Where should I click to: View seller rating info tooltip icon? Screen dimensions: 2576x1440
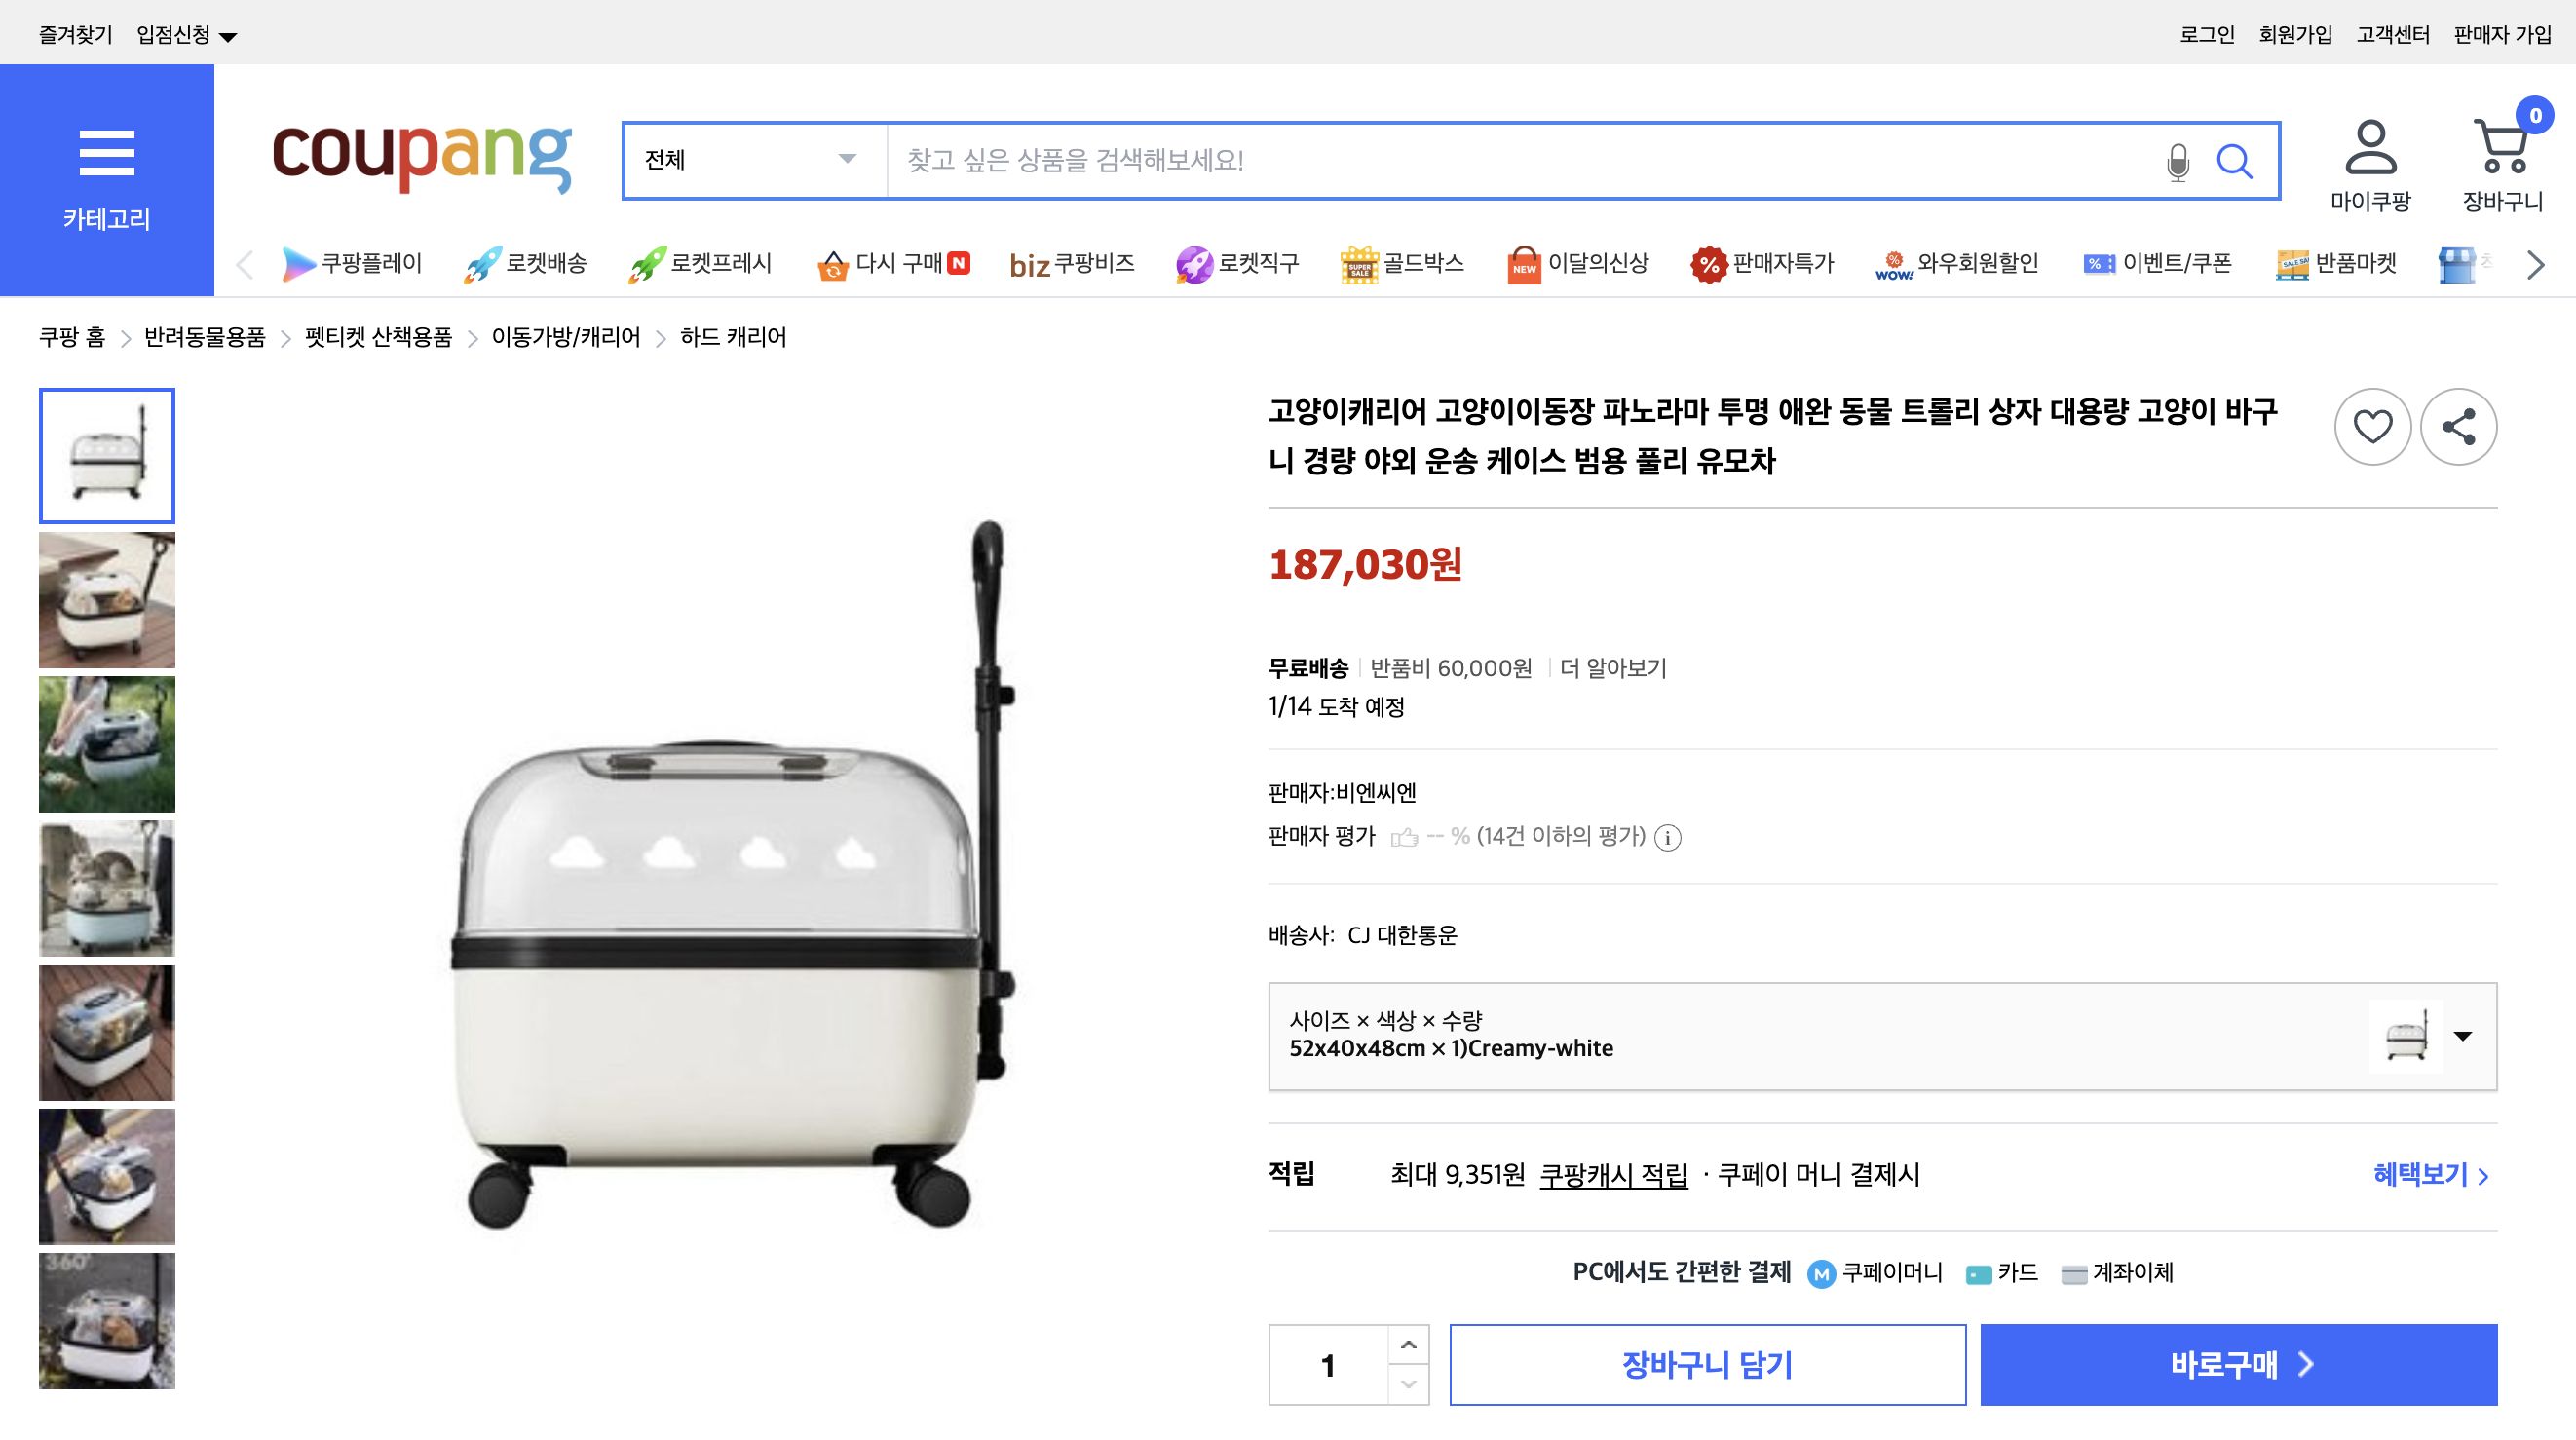click(x=1670, y=838)
